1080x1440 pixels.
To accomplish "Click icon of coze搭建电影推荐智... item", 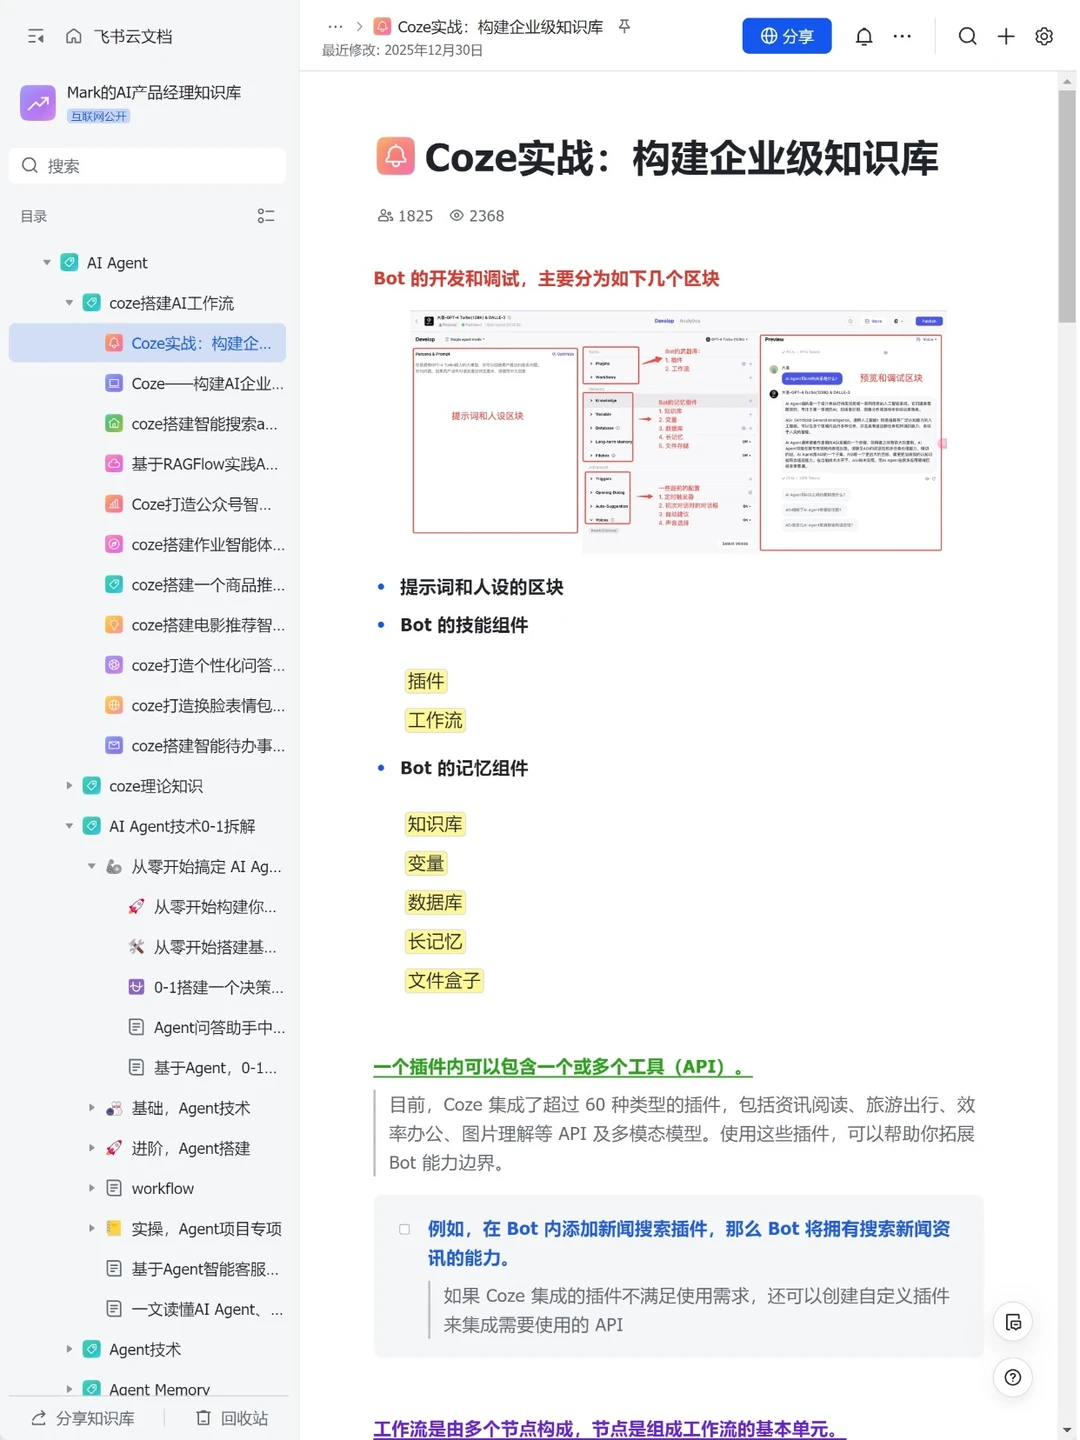I will 114,624.
